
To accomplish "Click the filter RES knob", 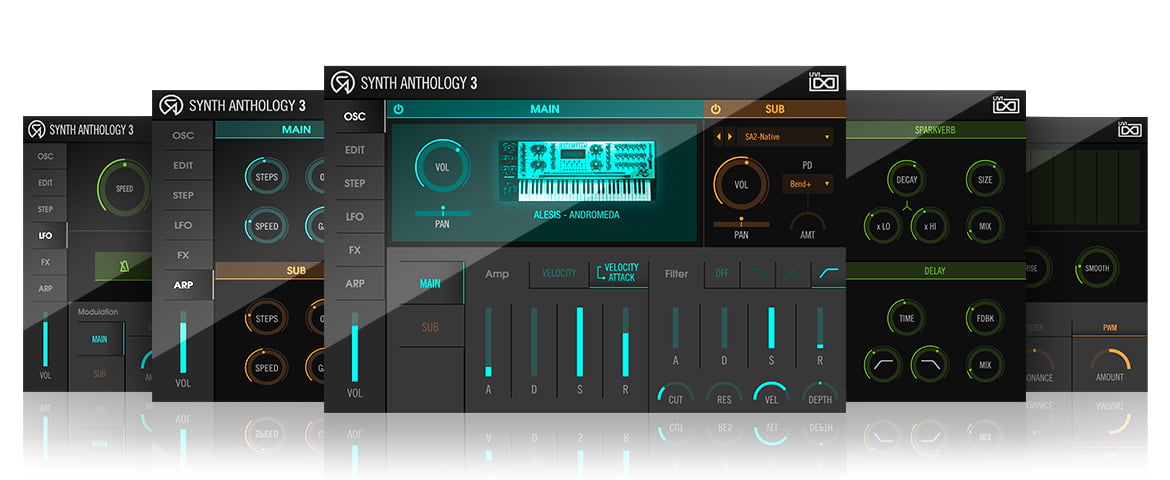I will point(724,394).
